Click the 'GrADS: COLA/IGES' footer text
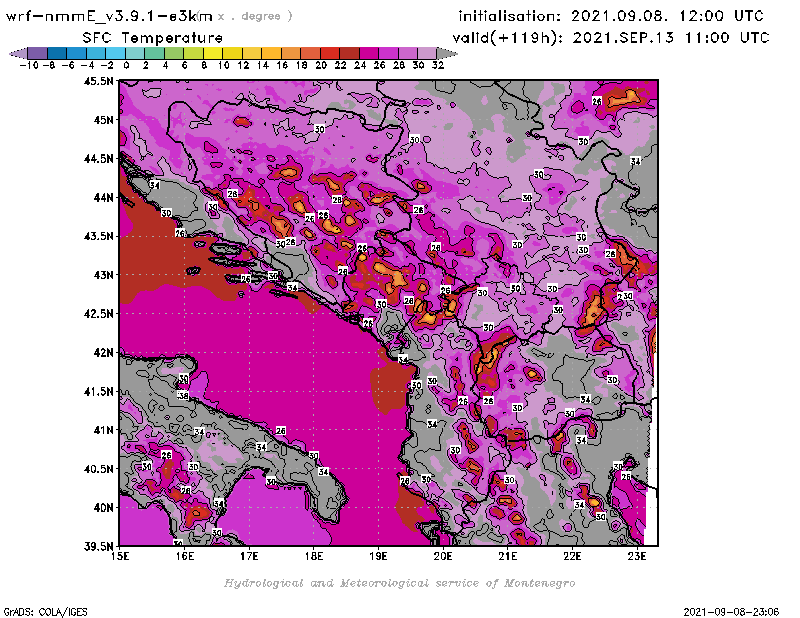Viewport: 800px width, 618px height. [x=46, y=612]
